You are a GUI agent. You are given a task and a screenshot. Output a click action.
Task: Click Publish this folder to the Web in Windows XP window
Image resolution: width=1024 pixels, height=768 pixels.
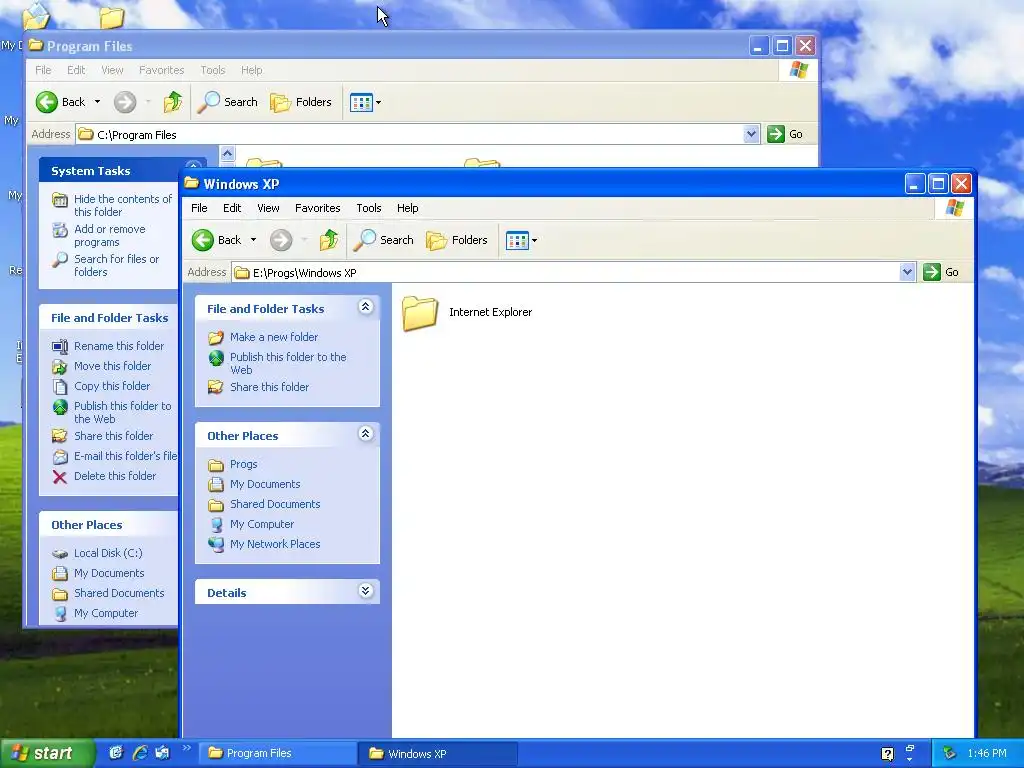pyautogui.click(x=278, y=363)
